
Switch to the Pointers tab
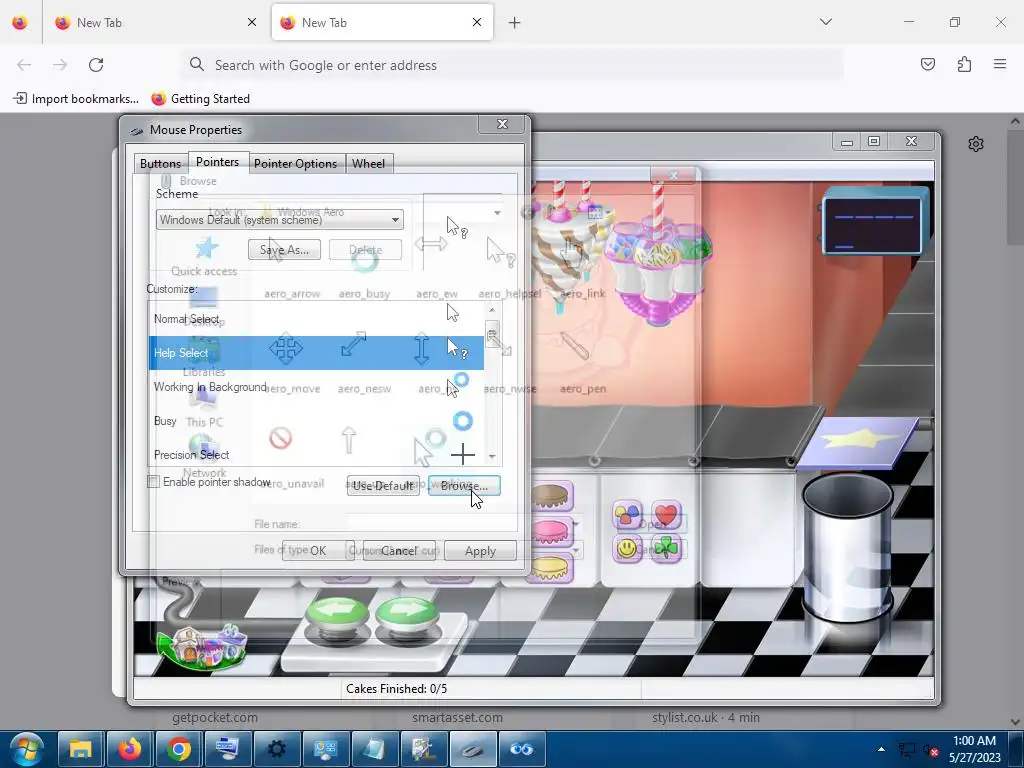point(217,162)
